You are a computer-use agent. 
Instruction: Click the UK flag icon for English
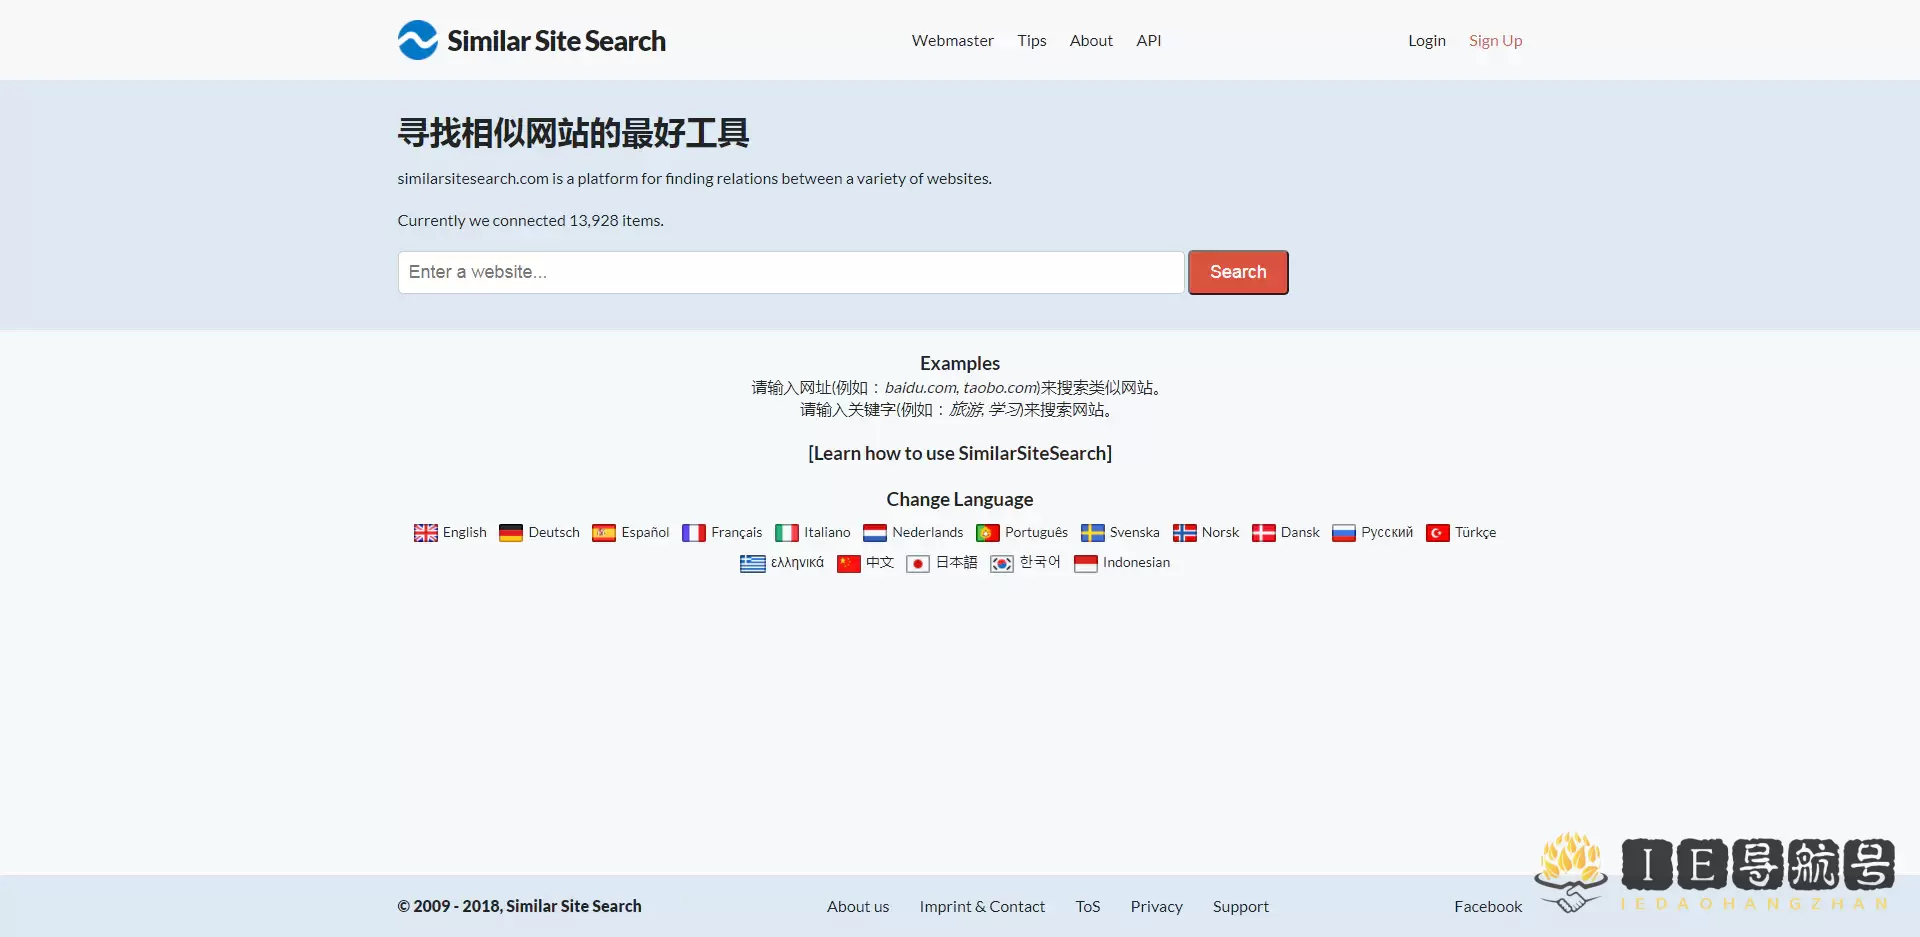pos(425,533)
